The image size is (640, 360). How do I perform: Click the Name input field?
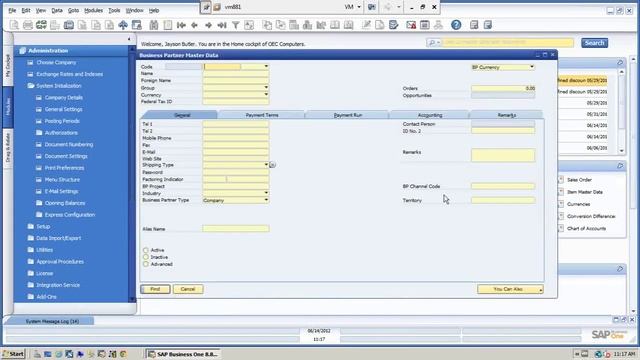click(236, 73)
